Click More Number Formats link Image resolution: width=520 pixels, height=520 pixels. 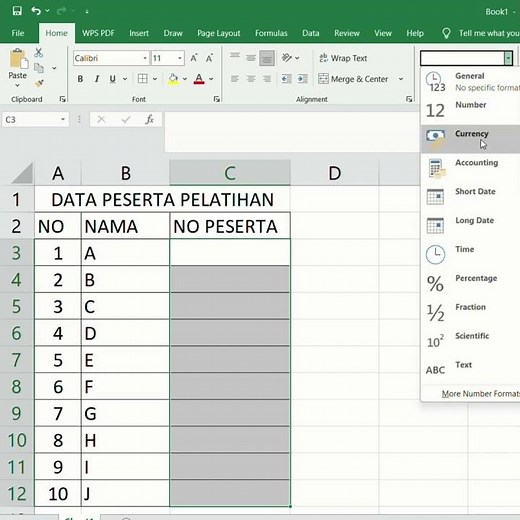click(481, 394)
